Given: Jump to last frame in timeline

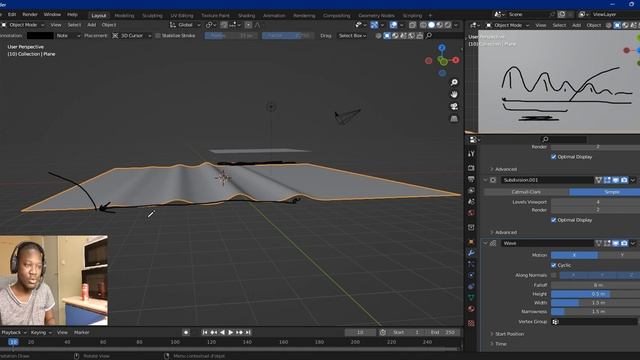Looking at the screenshot, I should [x=248, y=332].
